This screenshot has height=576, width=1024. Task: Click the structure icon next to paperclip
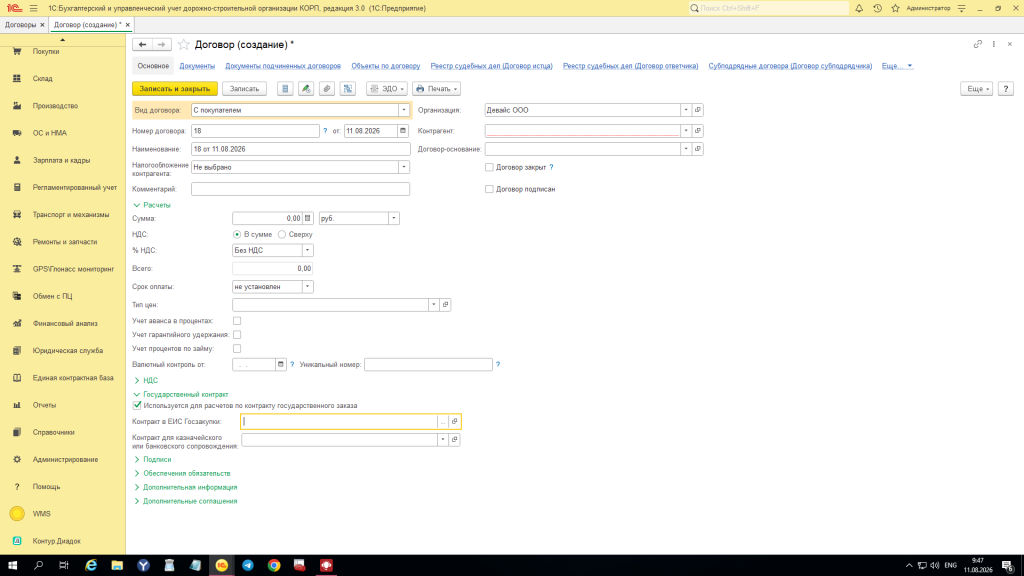348,89
